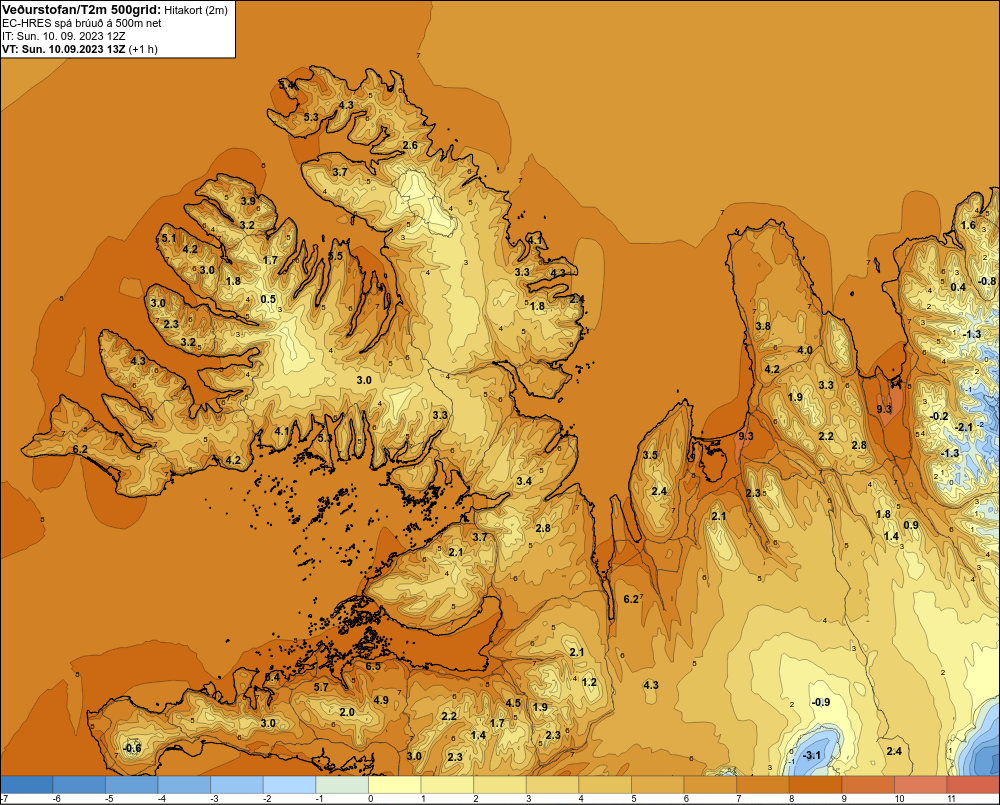This screenshot has width=1000, height=805.
Task: Select the legend swatch between -4 and -3
Action: tap(184, 784)
